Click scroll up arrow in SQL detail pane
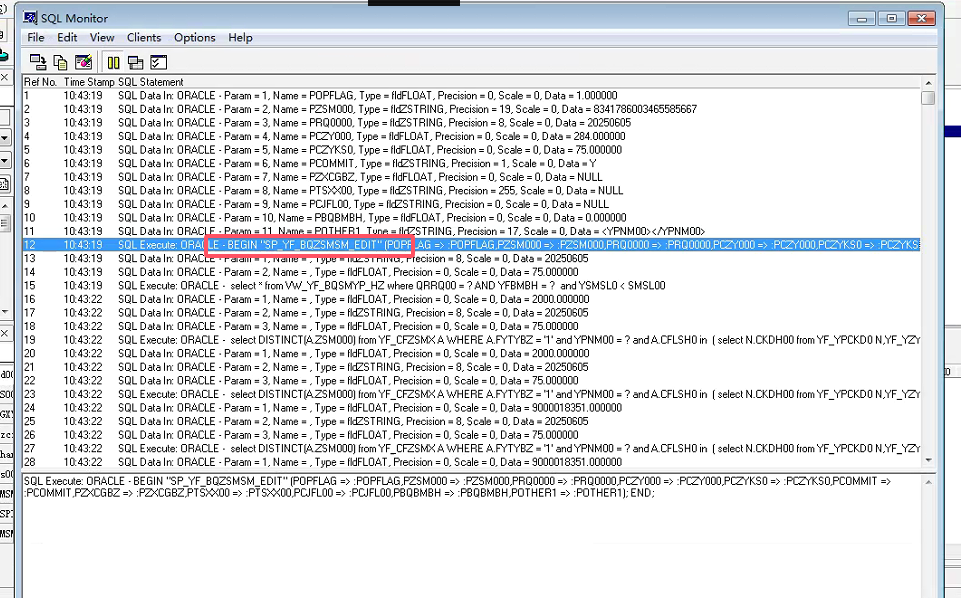Viewport: 961px width, 598px height. coord(928,482)
